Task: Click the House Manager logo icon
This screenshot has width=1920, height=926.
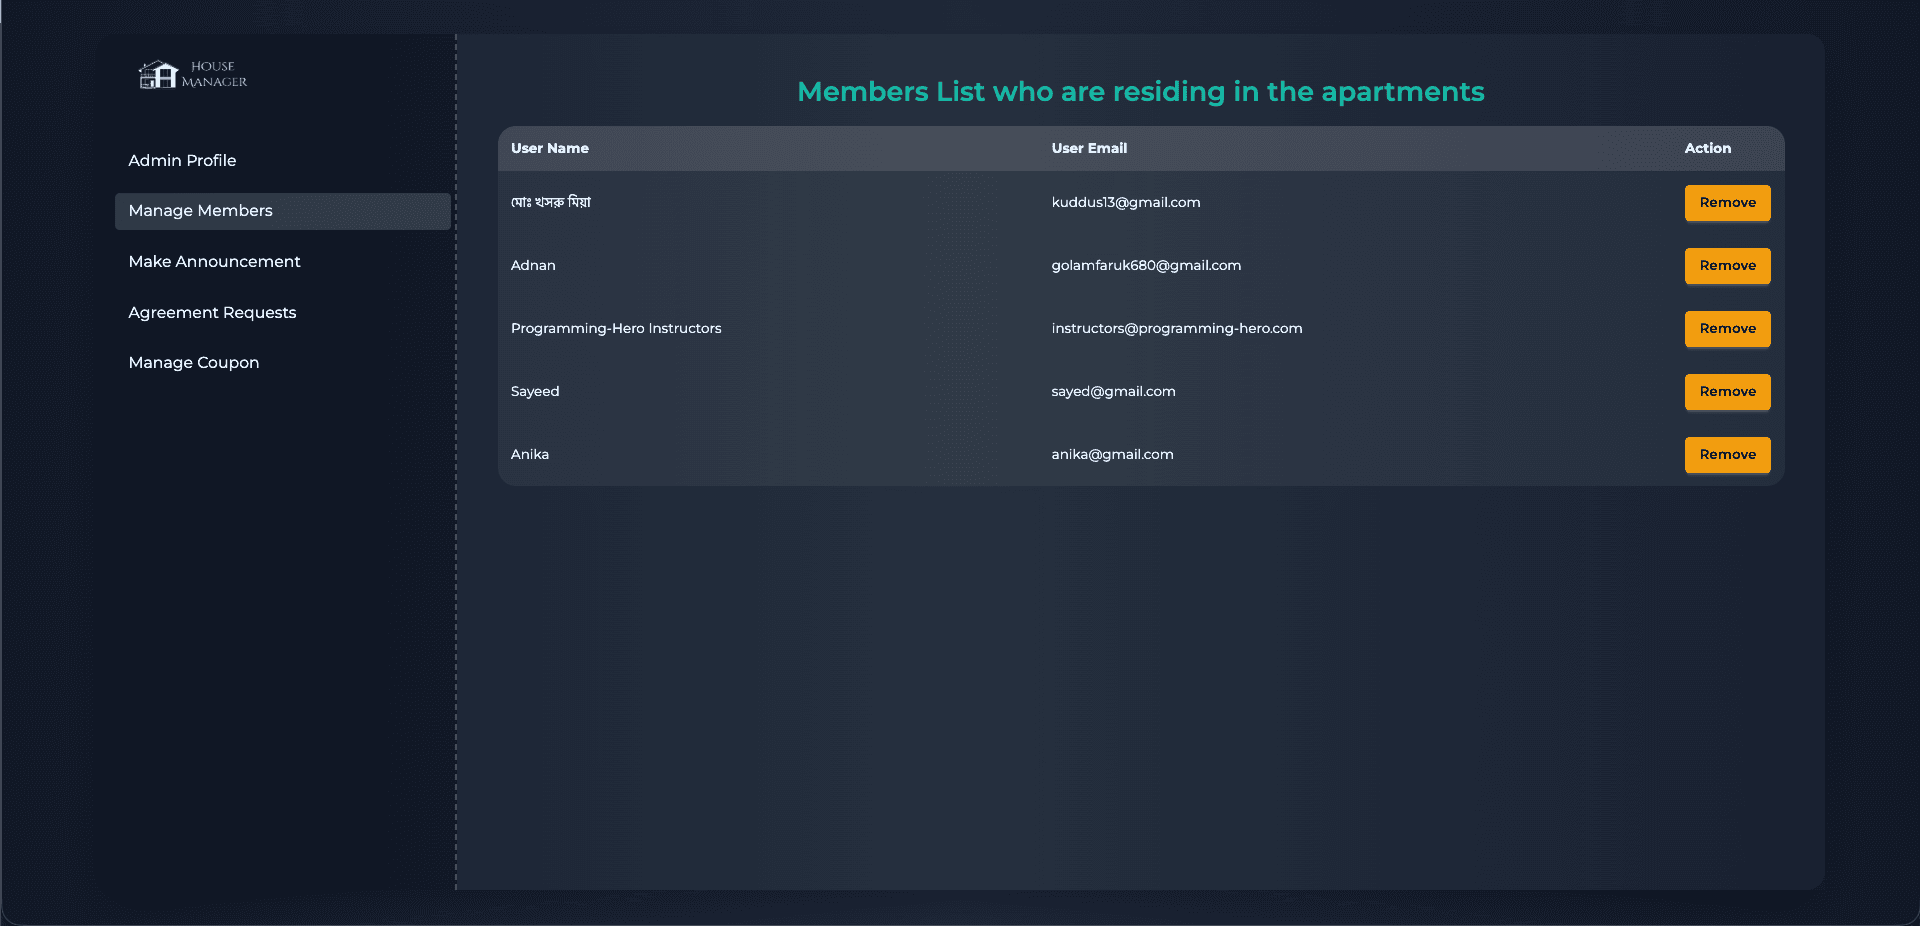Action: [192, 74]
